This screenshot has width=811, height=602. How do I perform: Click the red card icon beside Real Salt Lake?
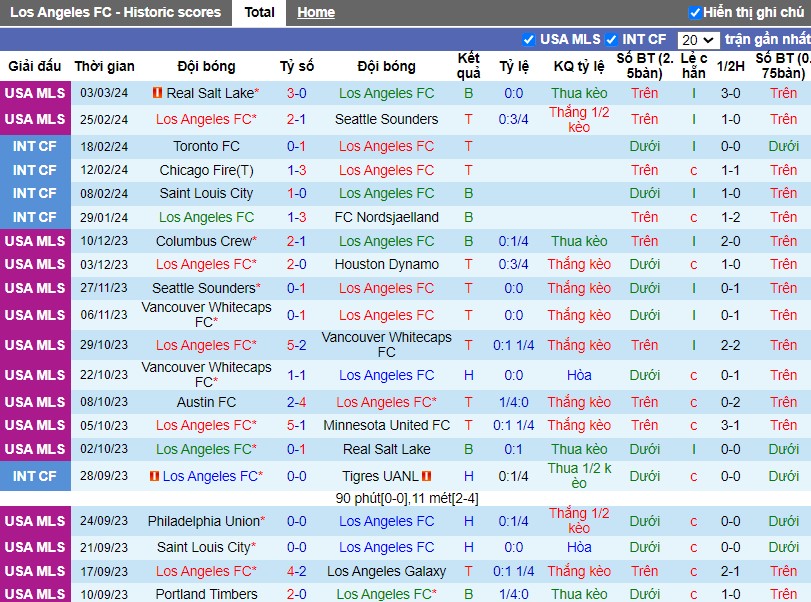tap(157, 93)
